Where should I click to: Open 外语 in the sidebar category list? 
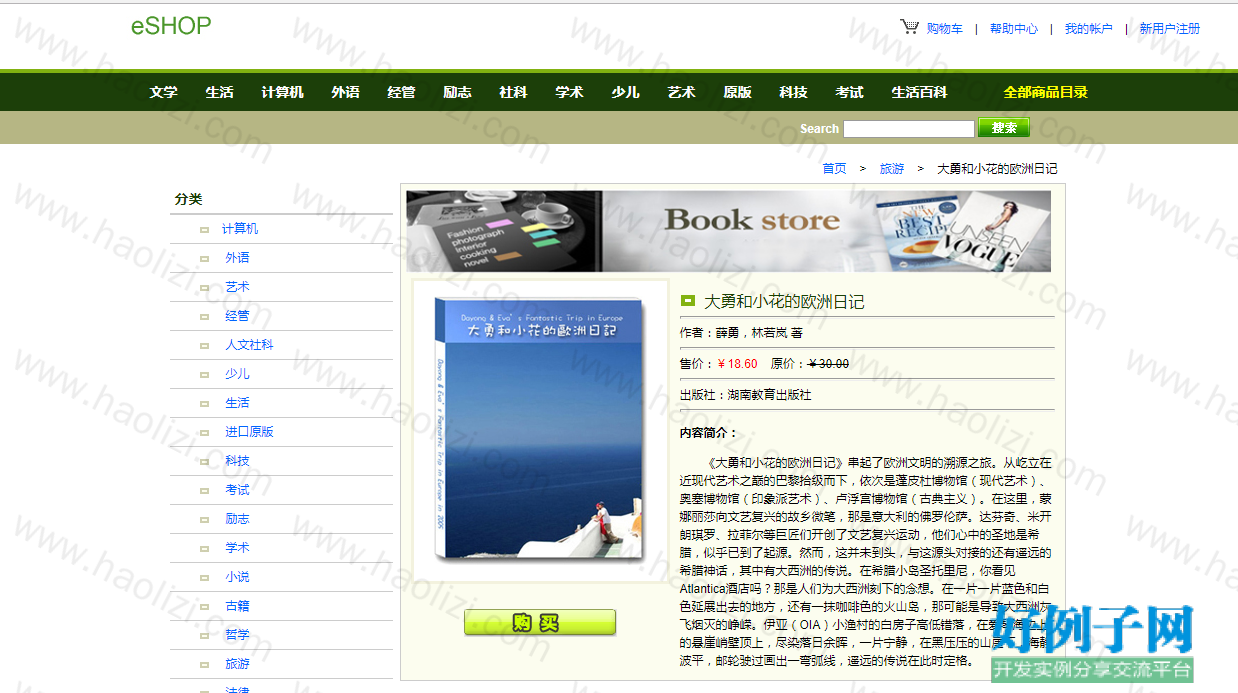click(237, 258)
